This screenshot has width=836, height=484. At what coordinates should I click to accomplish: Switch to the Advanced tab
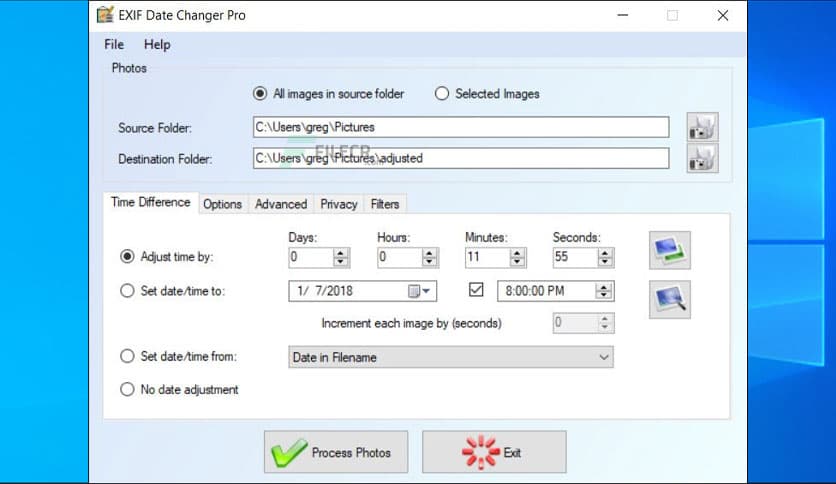(281, 204)
